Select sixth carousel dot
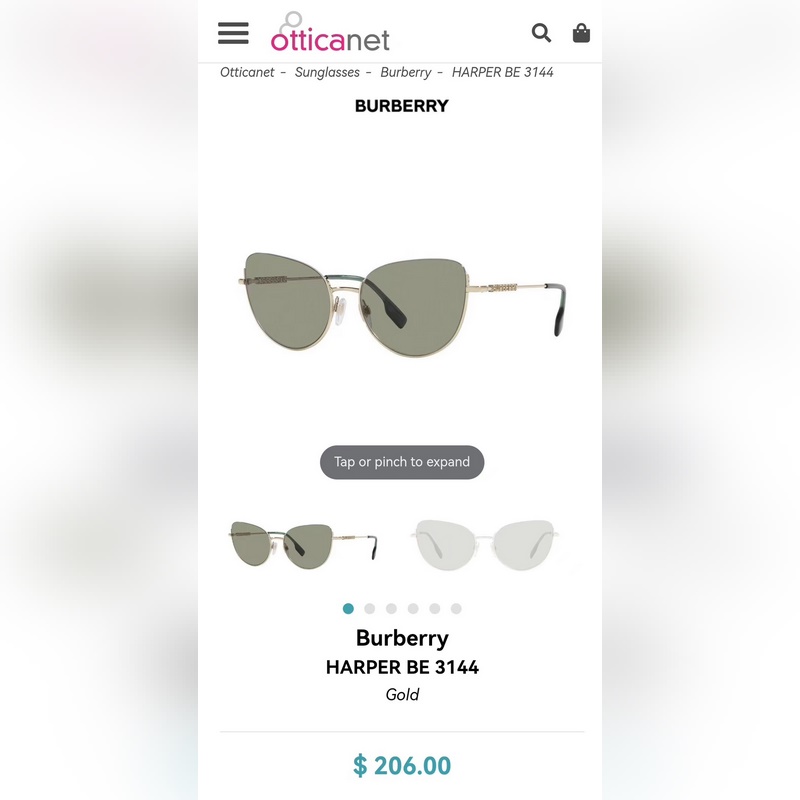 pos(456,609)
